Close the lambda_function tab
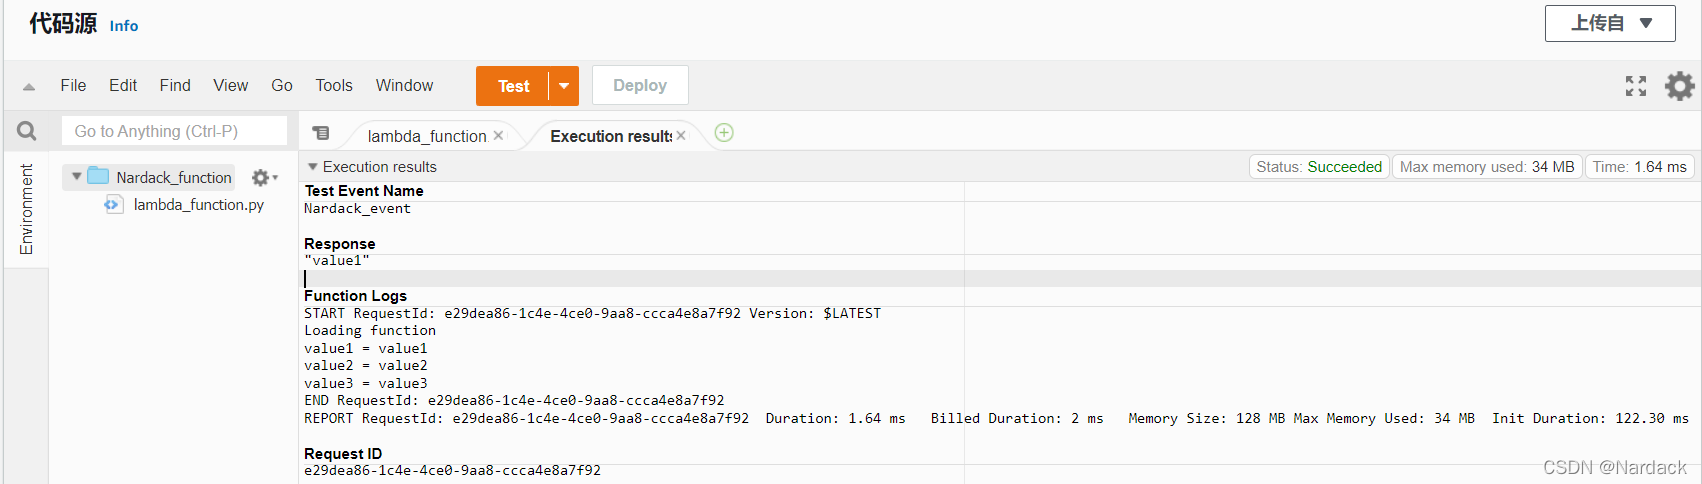Screen dimensions: 1702x484 (x=498, y=136)
